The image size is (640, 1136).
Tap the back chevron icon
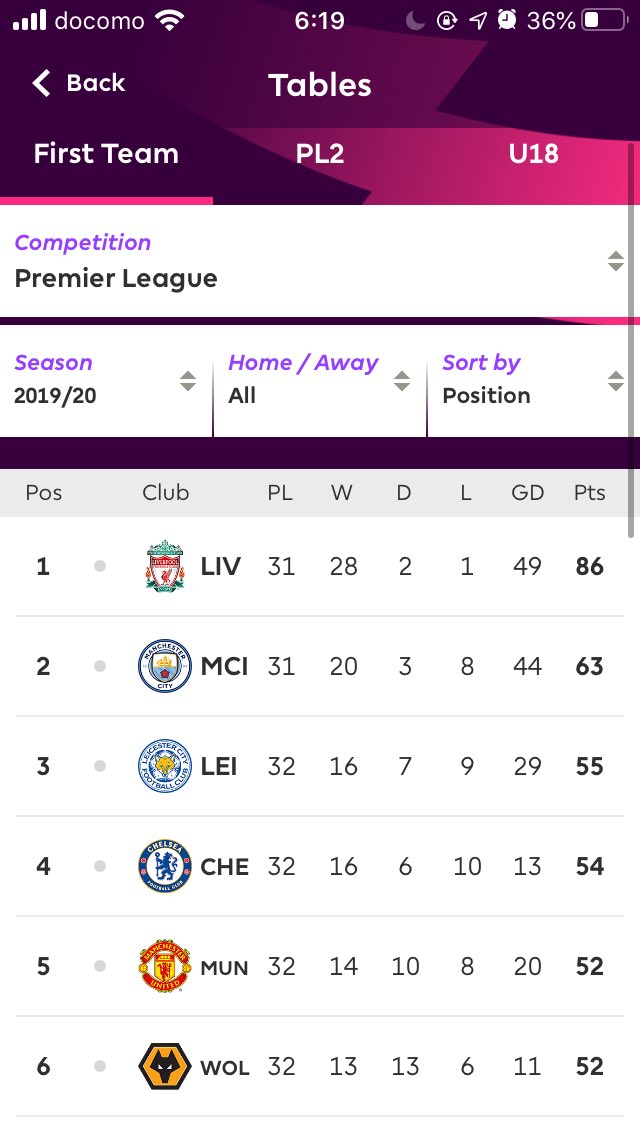(41, 83)
